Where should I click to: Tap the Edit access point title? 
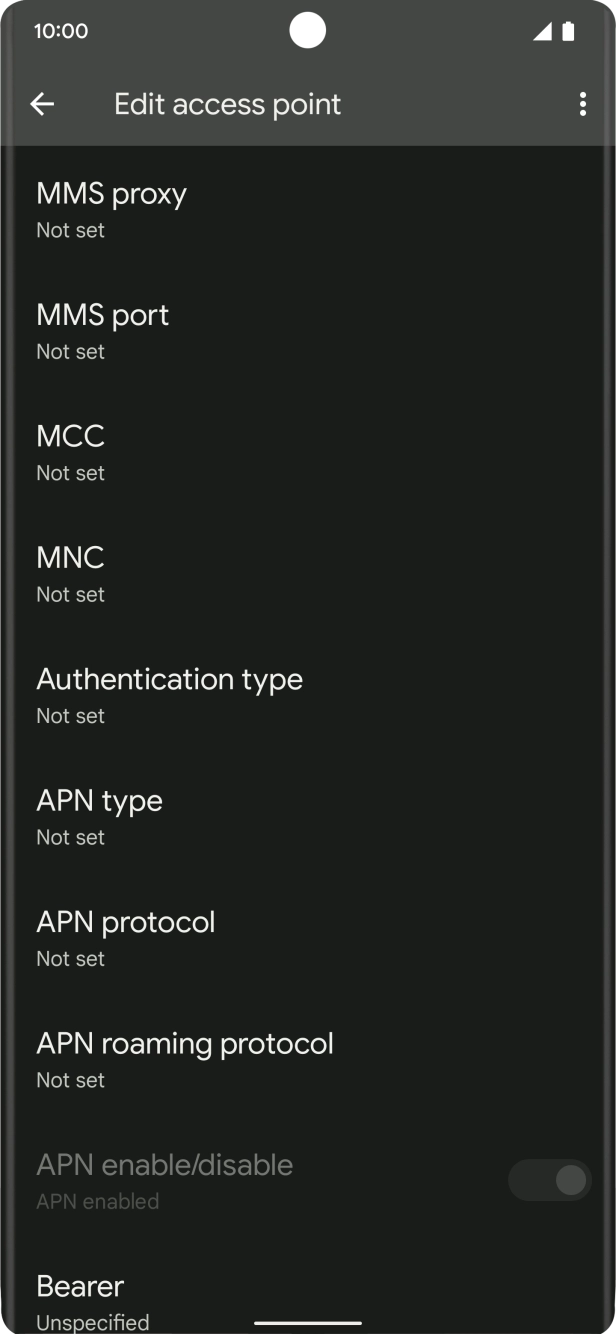coord(227,104)
